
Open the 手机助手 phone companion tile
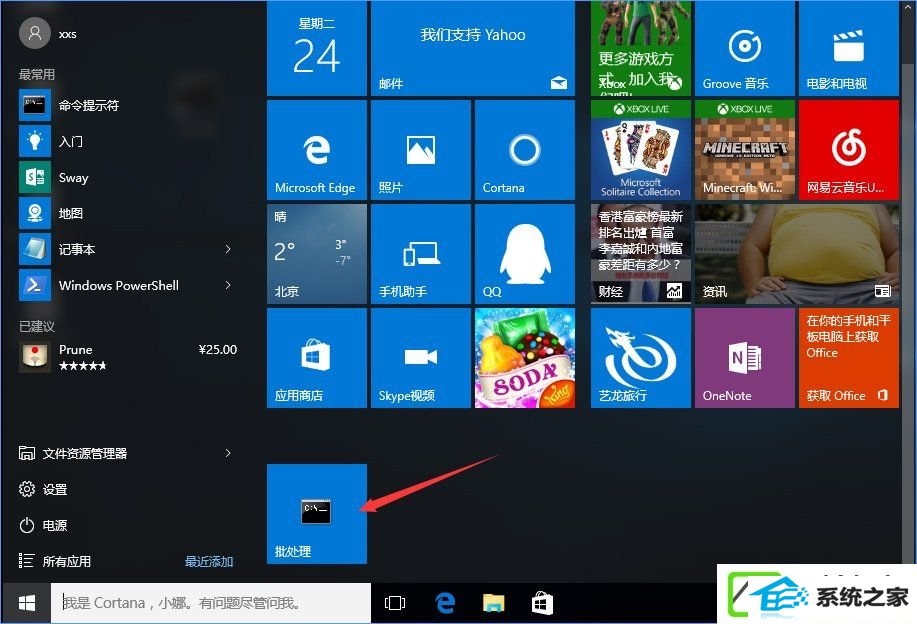coord(420,254)
